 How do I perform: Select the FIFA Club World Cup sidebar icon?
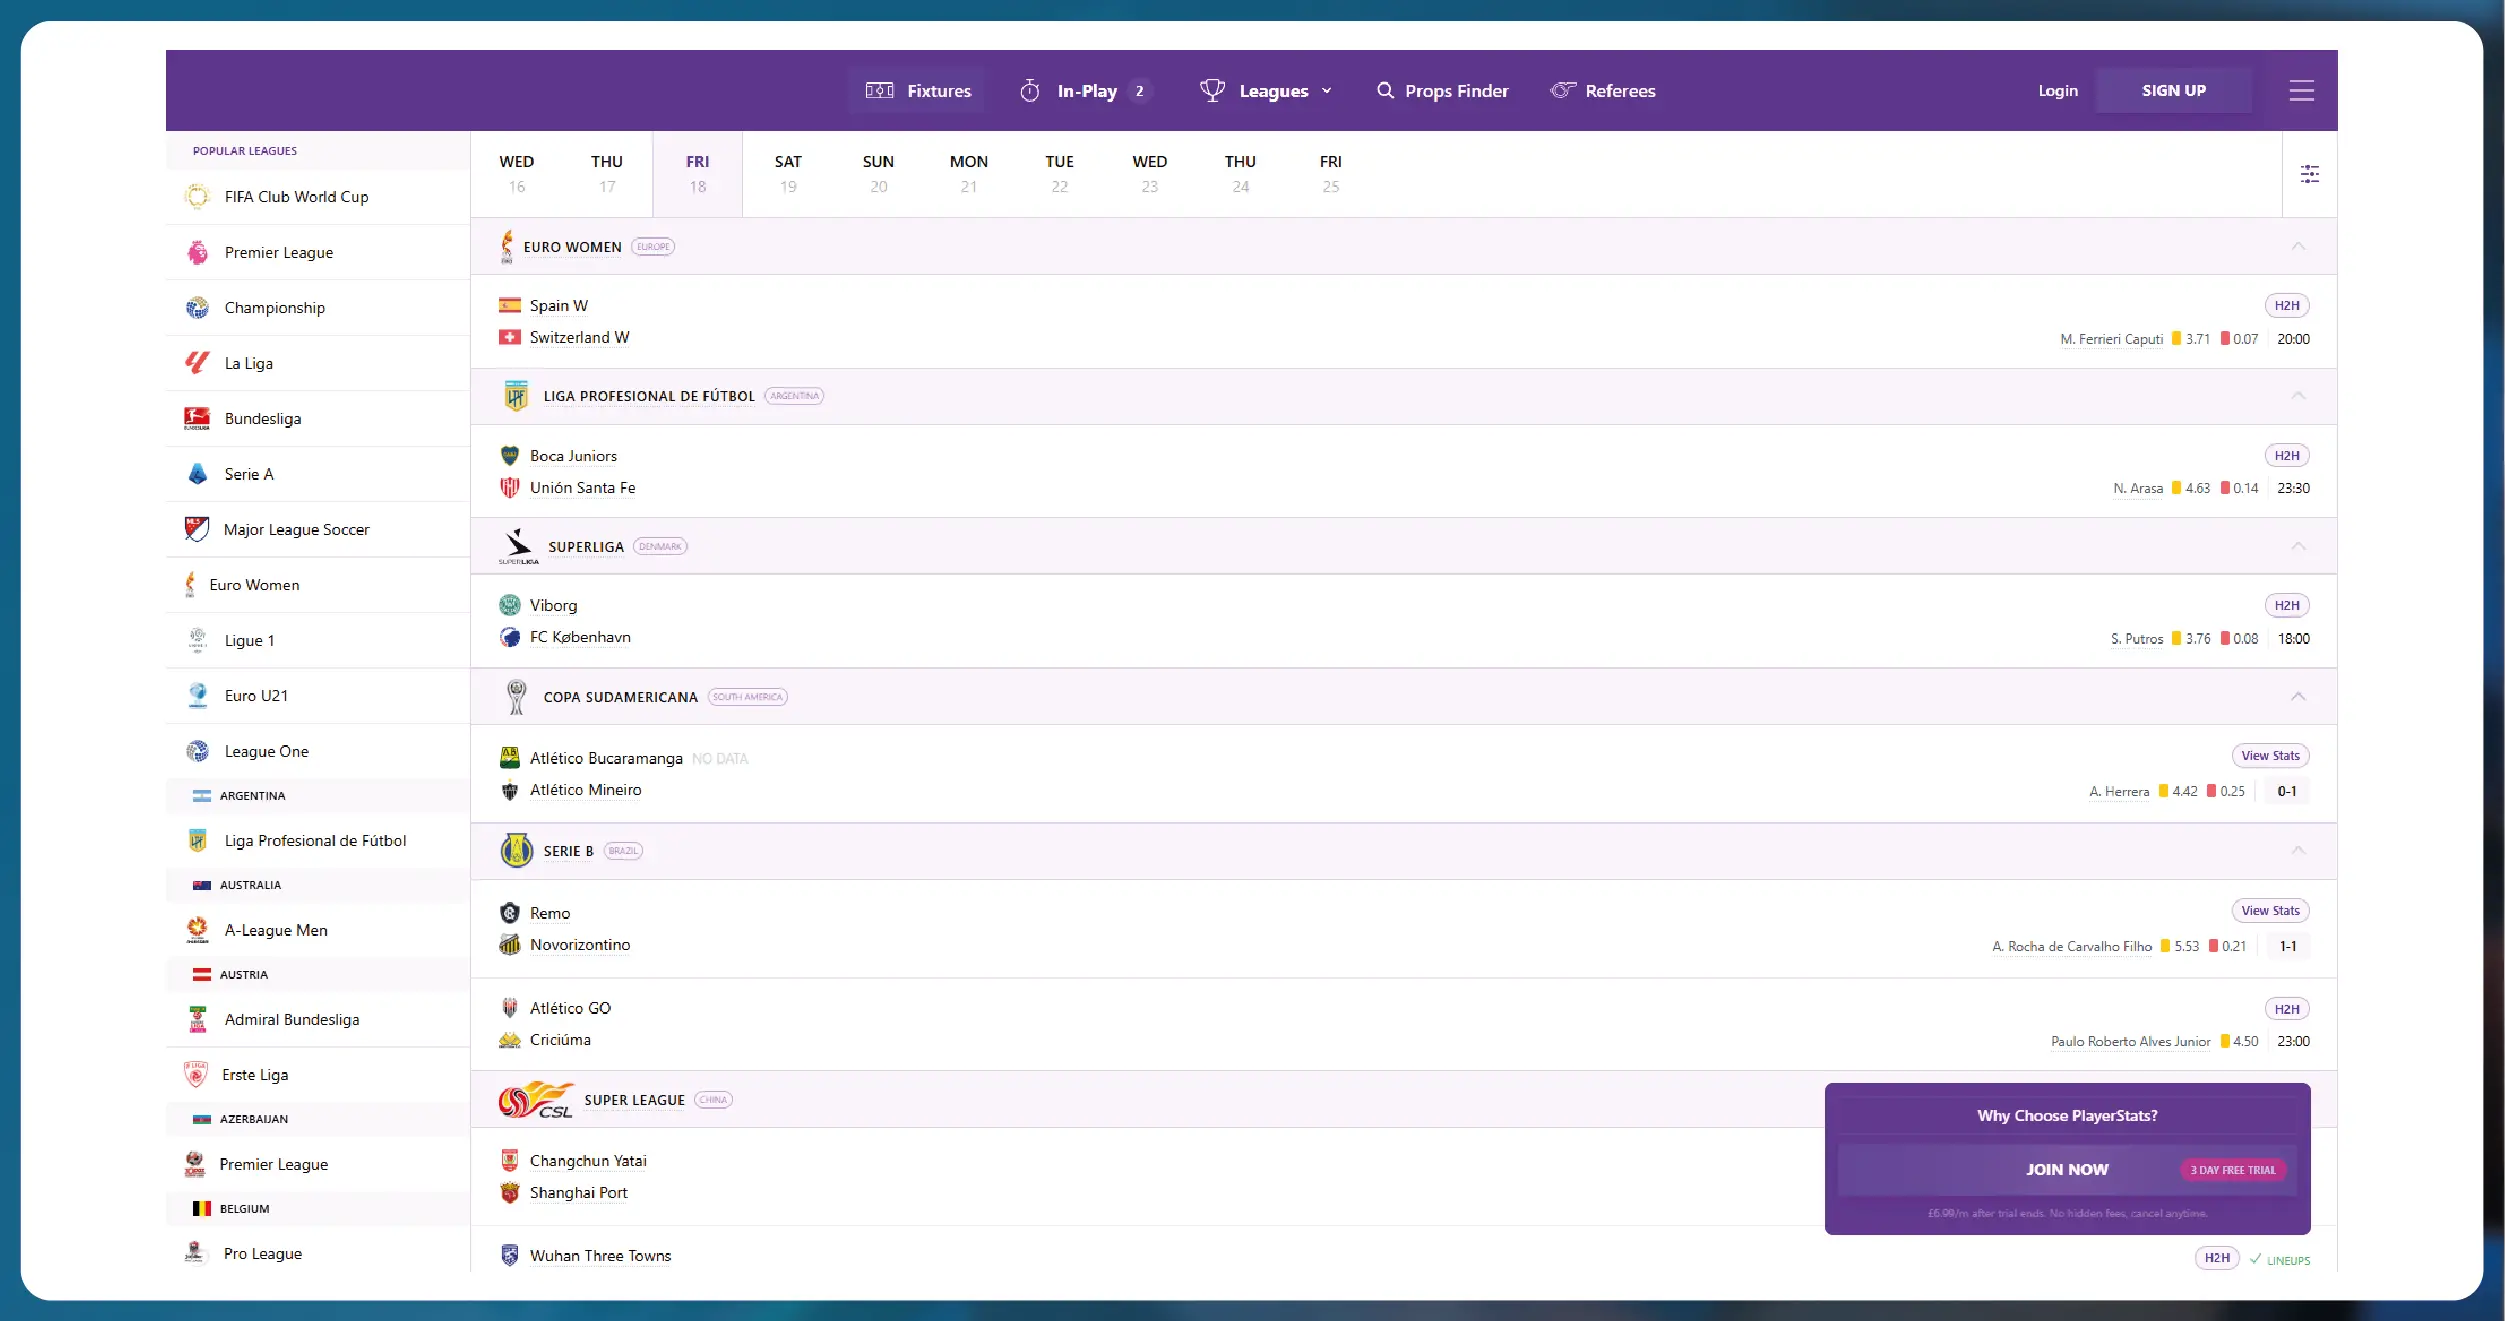pos(197,196)
